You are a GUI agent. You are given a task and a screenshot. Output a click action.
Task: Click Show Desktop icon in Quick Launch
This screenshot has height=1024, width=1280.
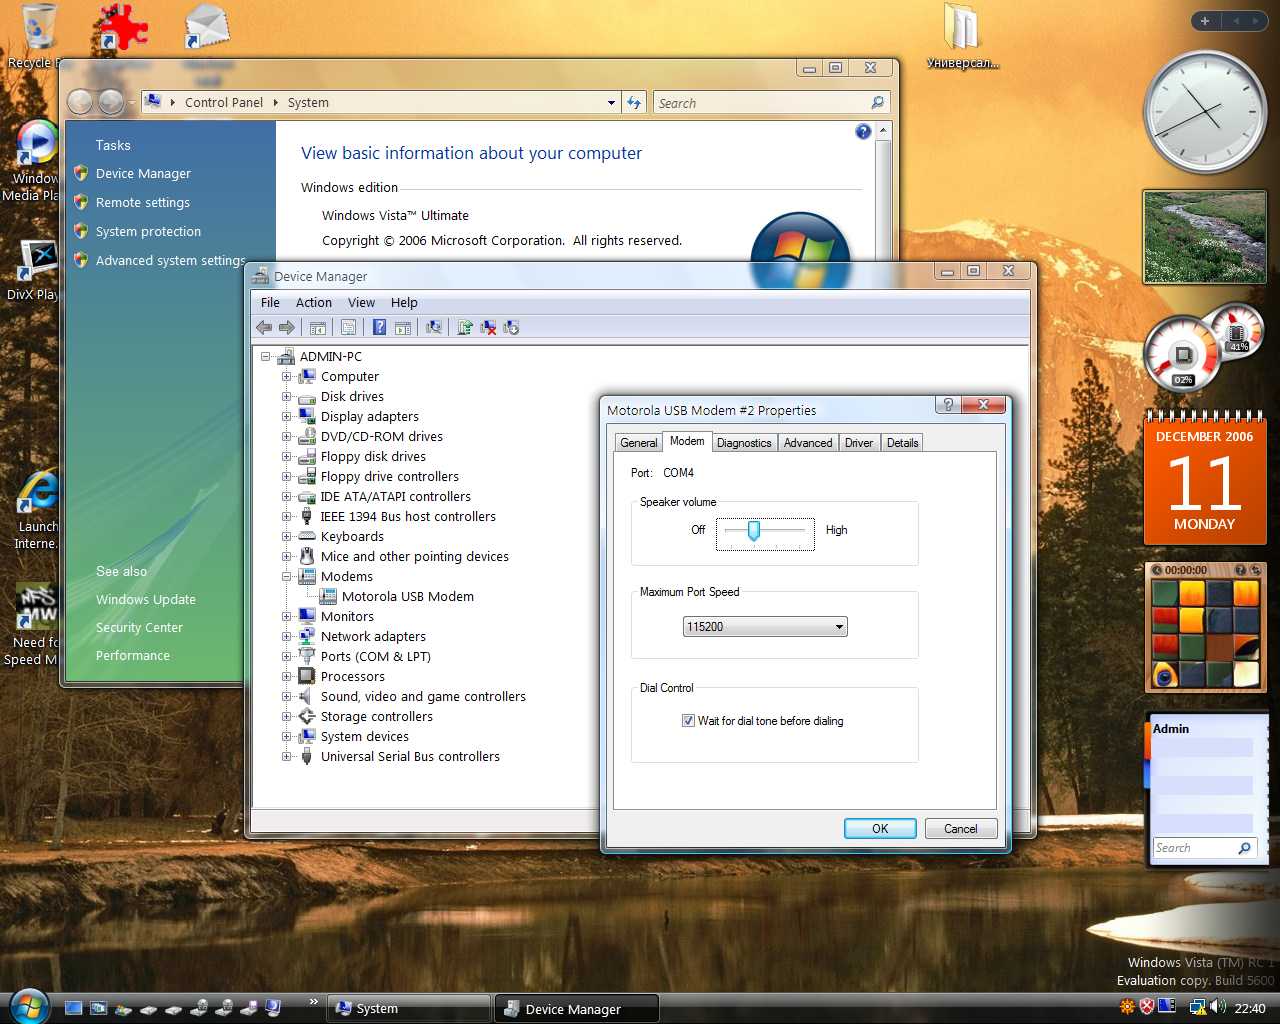(73, 1008)
